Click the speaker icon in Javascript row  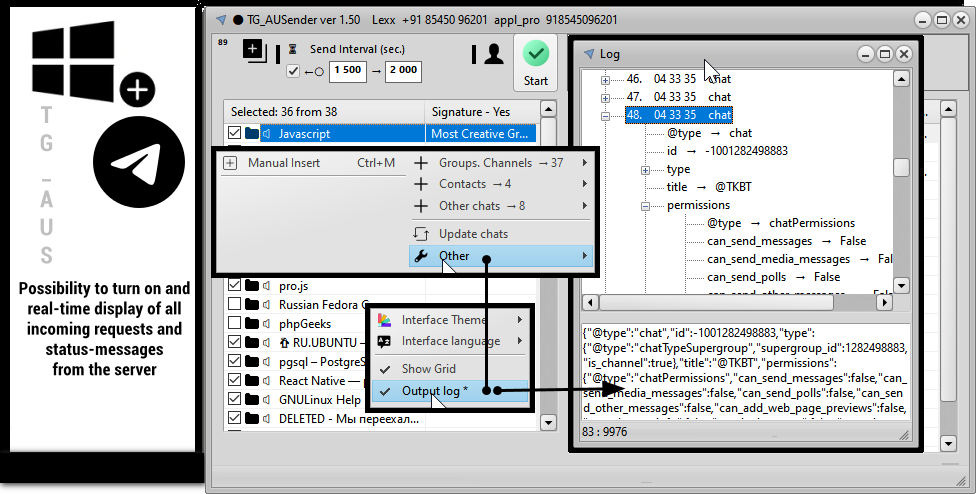(266, 133)
